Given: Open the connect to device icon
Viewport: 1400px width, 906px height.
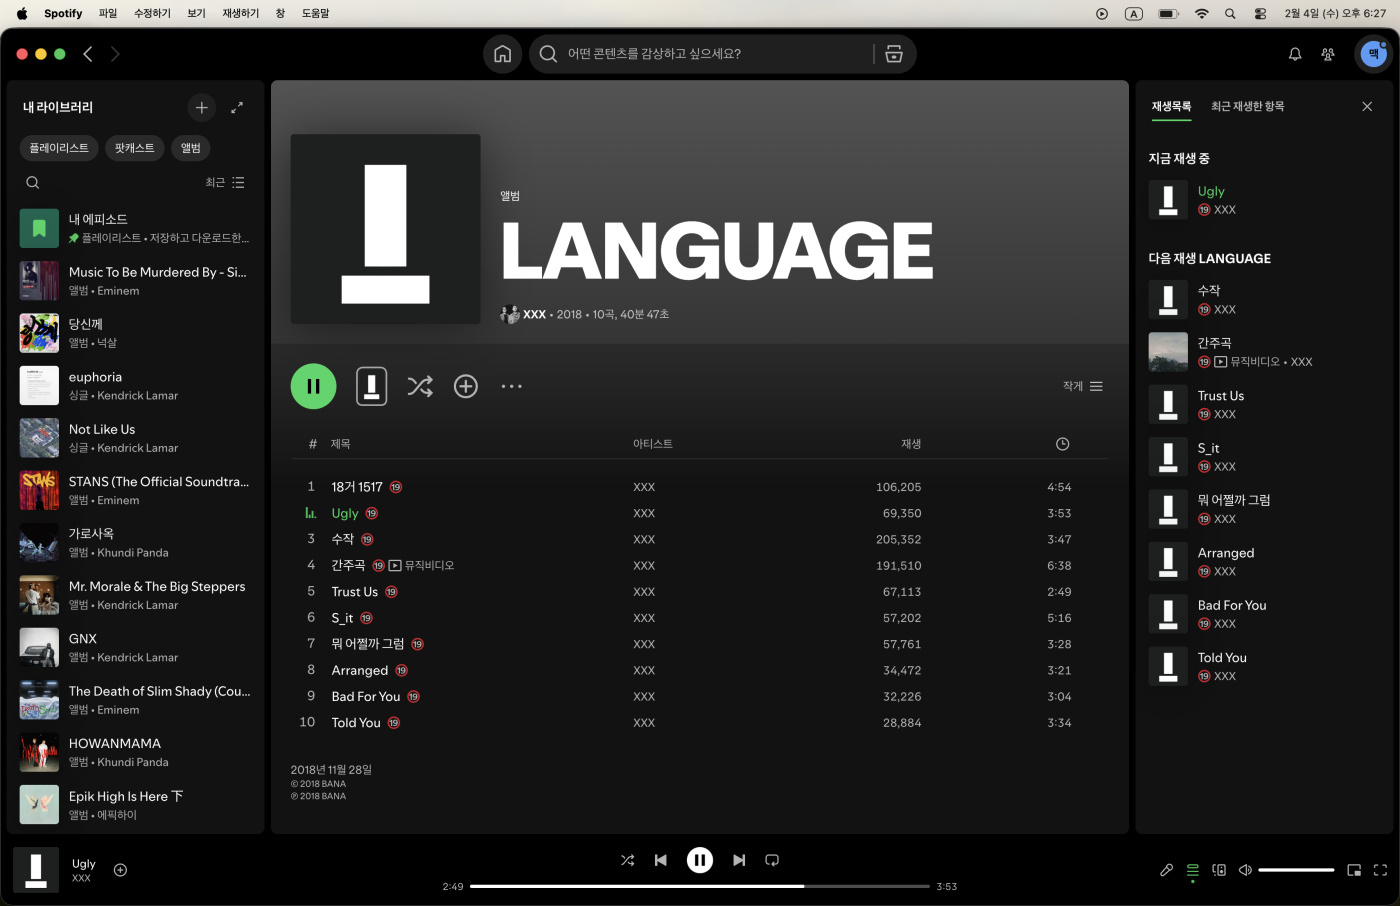Looking at the screenshot, I should point(1219,870).
